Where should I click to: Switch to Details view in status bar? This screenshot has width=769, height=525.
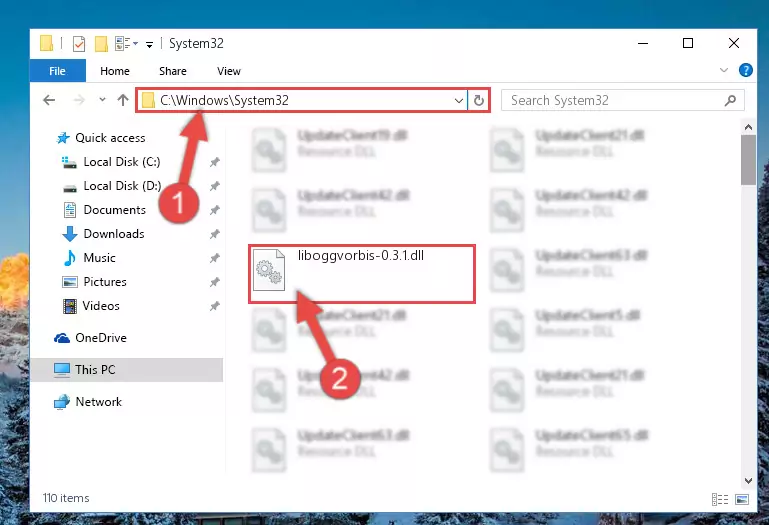click(x=719, y=499)
